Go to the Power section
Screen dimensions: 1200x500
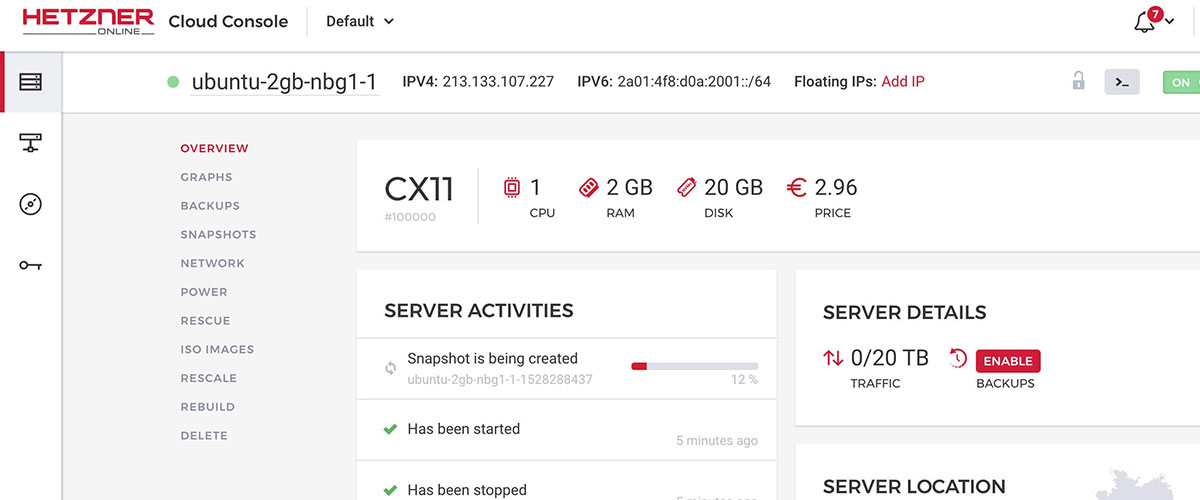tap(204, 292)
